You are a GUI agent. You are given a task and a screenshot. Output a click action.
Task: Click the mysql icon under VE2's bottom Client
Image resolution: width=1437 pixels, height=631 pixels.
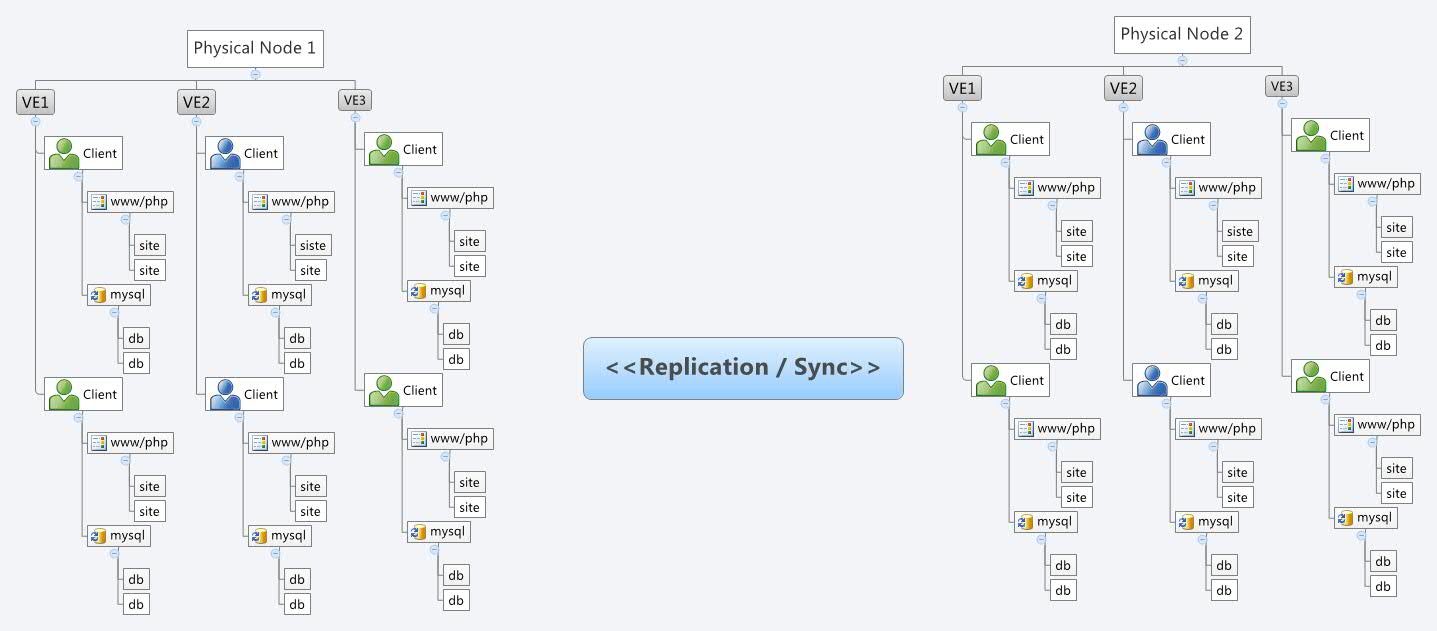pyautogui.click(x=279, y=536)
